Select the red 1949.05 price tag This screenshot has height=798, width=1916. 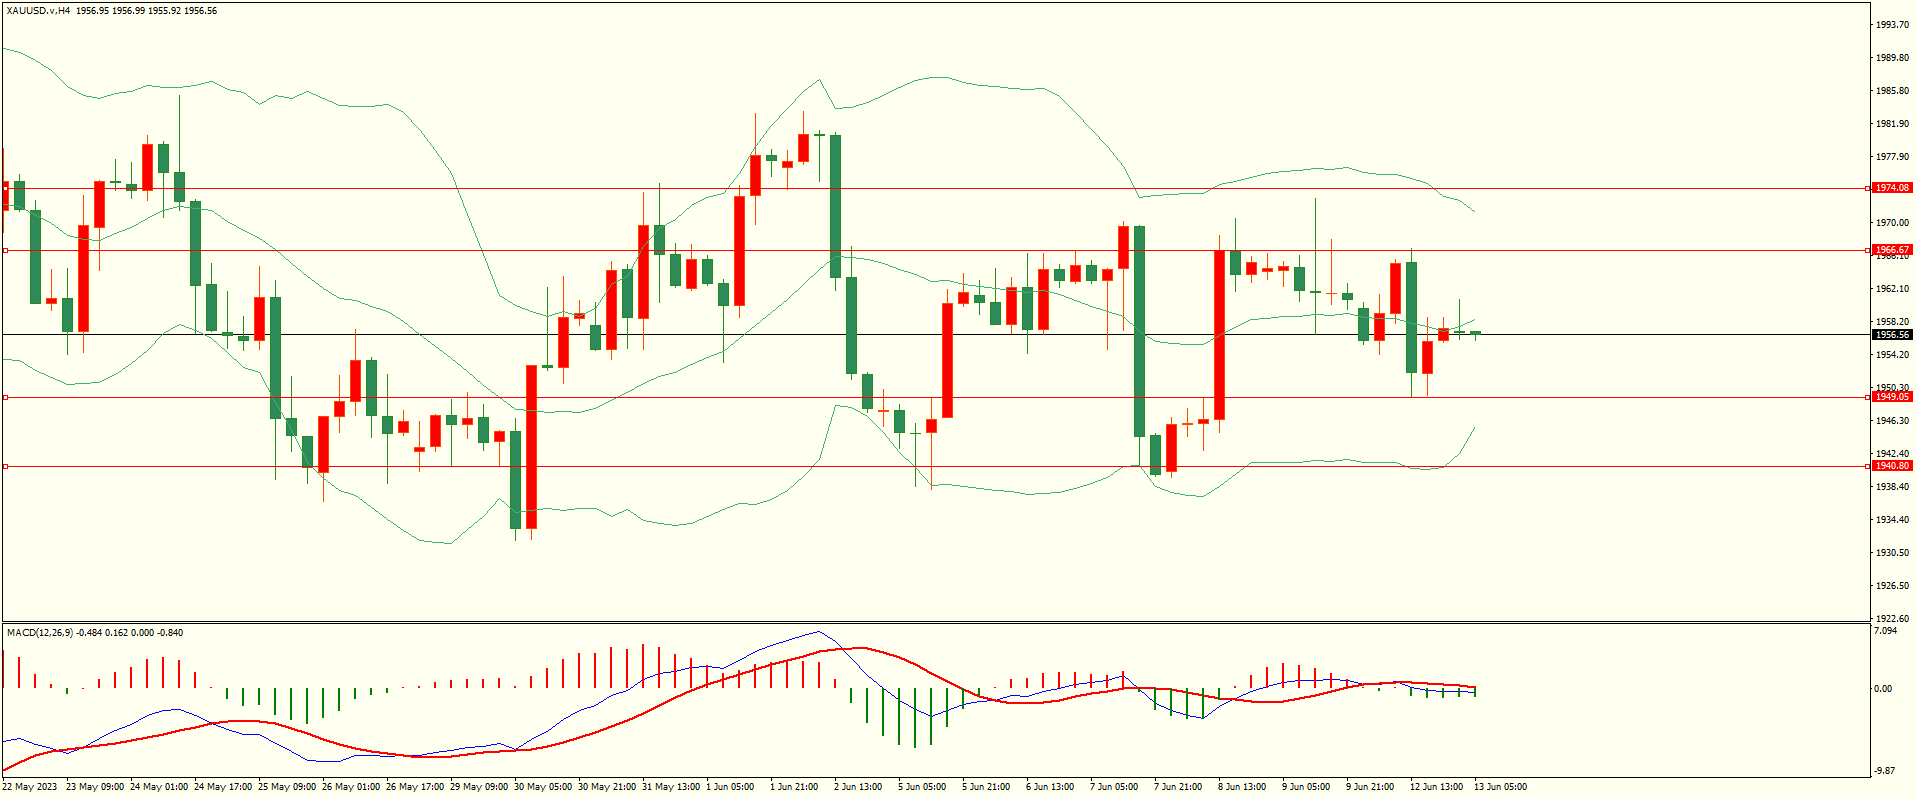(x=1891, y=397)
